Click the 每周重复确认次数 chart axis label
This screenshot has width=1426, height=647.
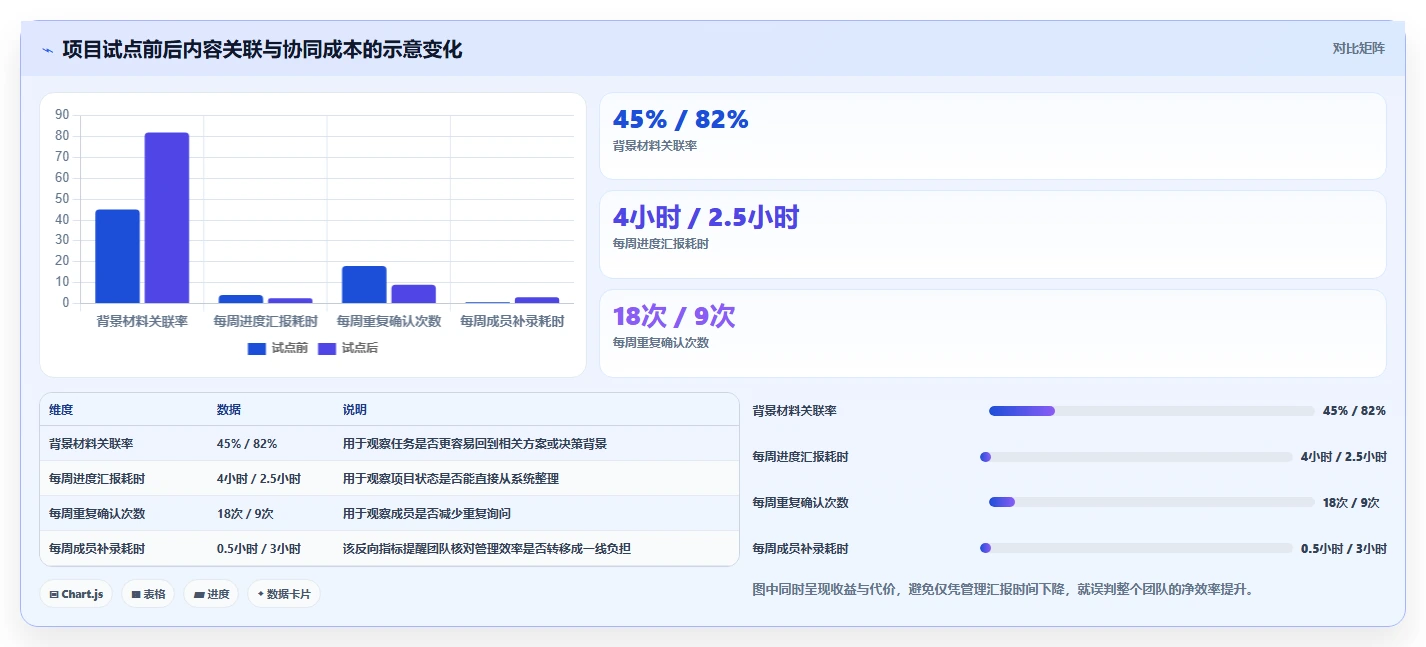[x=389, y=322]
